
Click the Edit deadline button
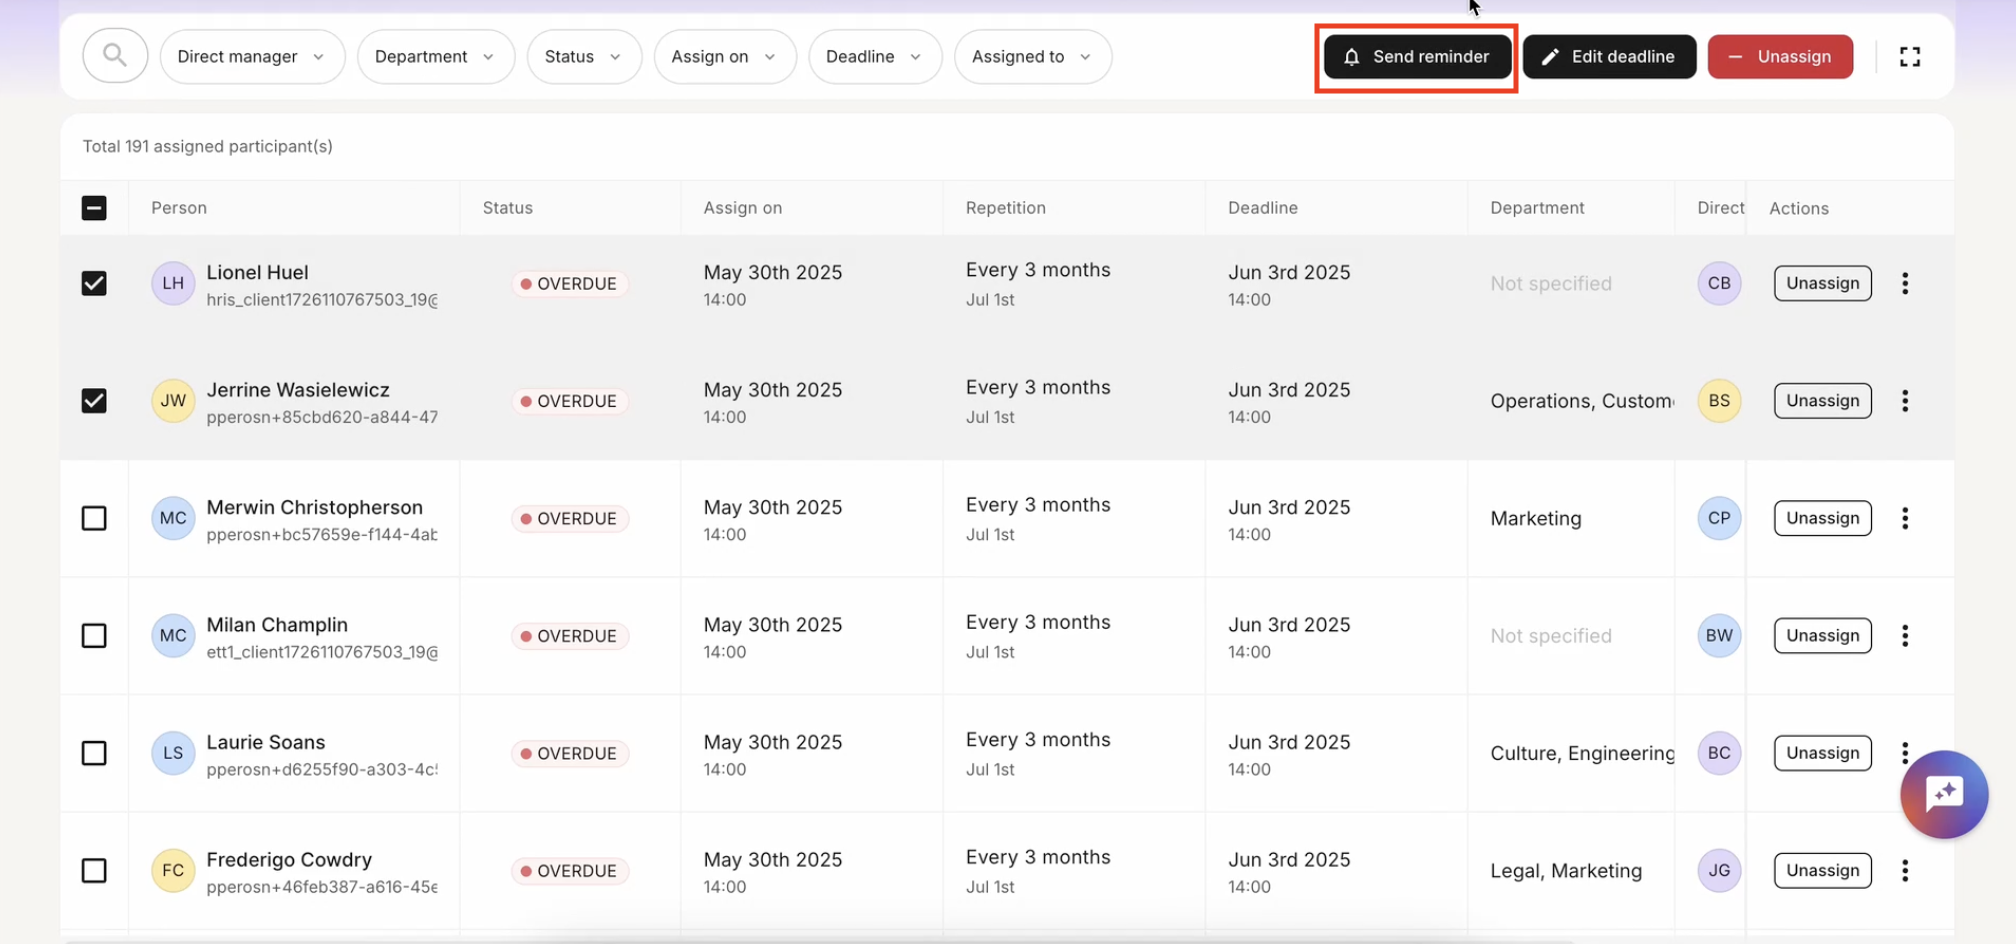pos(1608,57)
